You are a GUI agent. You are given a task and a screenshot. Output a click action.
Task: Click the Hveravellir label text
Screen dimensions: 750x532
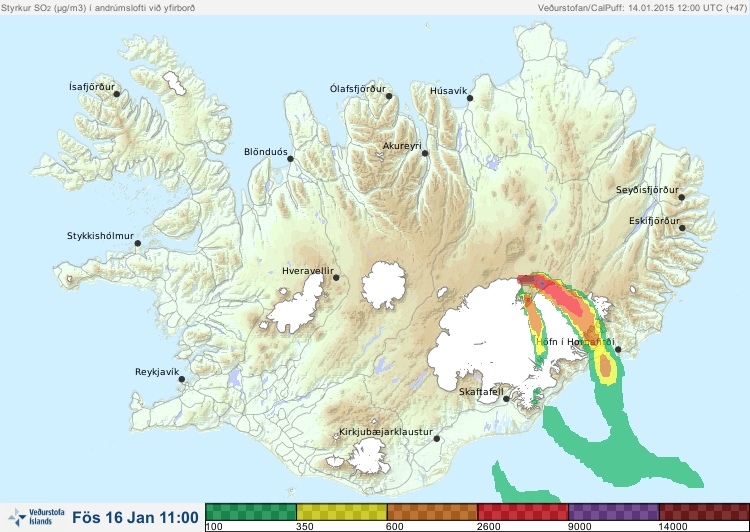[x=308, y=271]
